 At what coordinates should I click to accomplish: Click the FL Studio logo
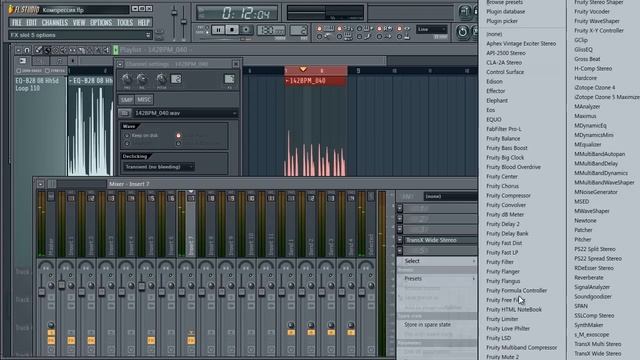pyautogui.click(x=23, y=9)
